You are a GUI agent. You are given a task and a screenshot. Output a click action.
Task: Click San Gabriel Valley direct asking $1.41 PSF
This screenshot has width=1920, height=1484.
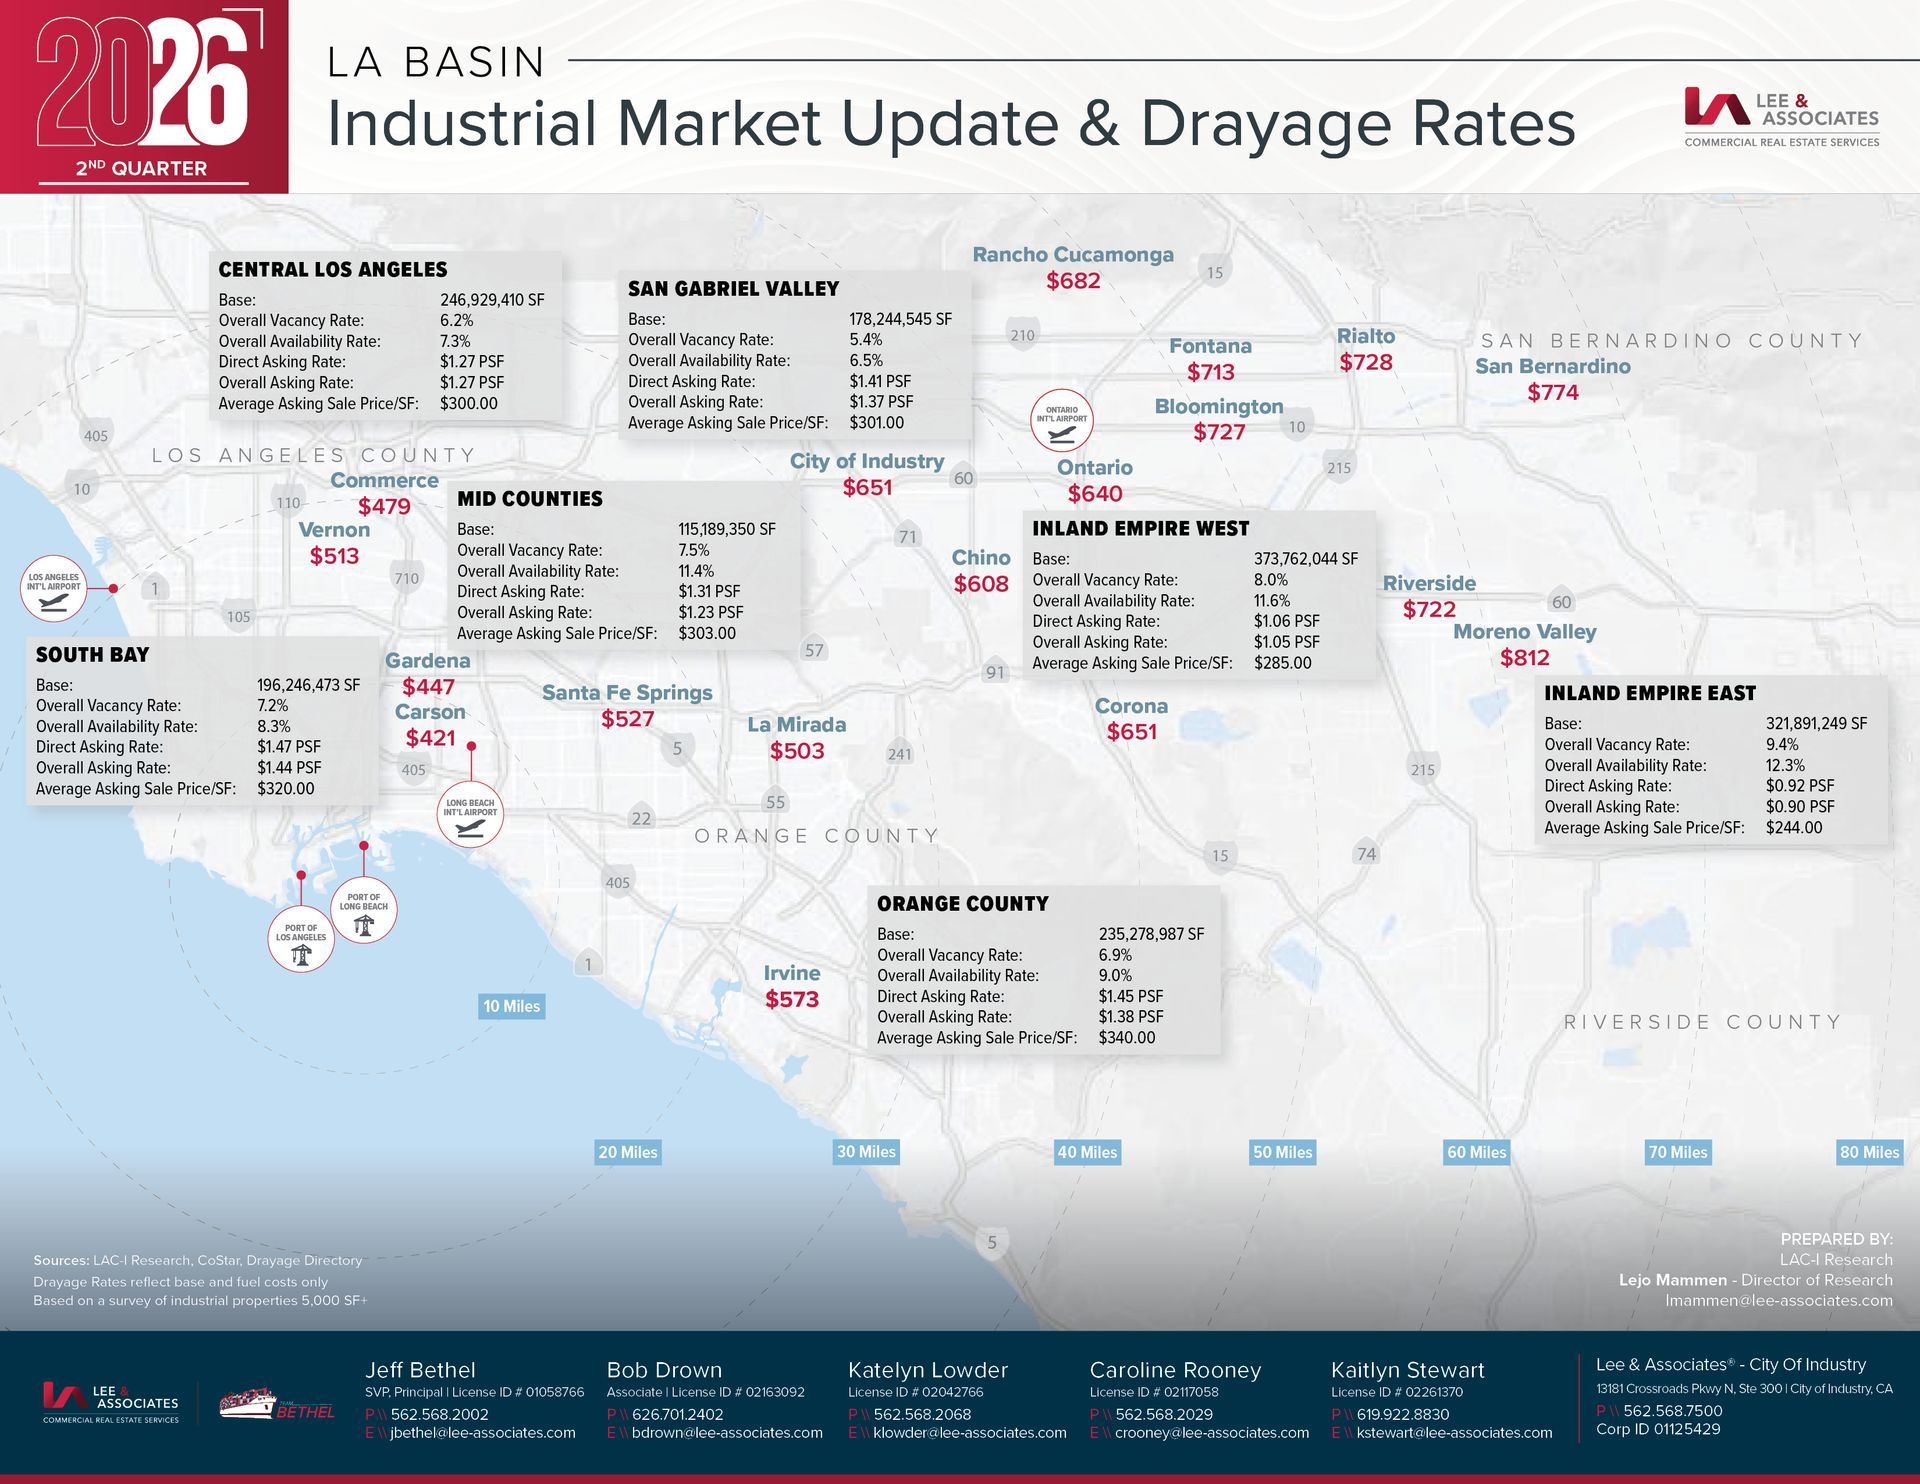[x=880, y=382]
